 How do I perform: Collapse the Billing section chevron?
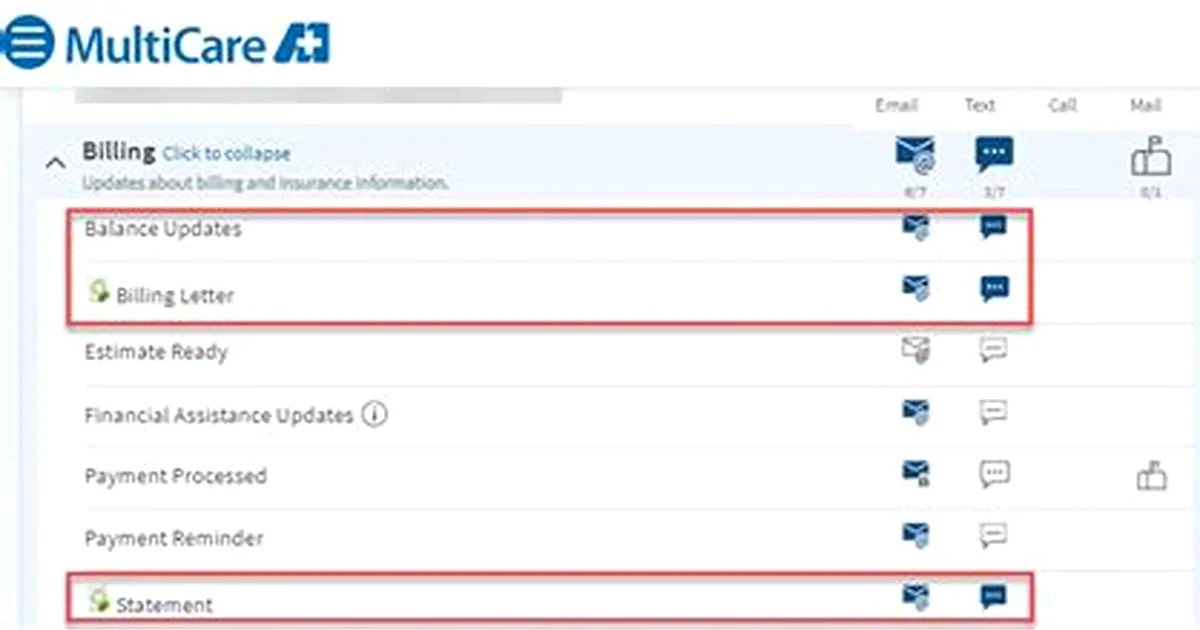[57, 161]
